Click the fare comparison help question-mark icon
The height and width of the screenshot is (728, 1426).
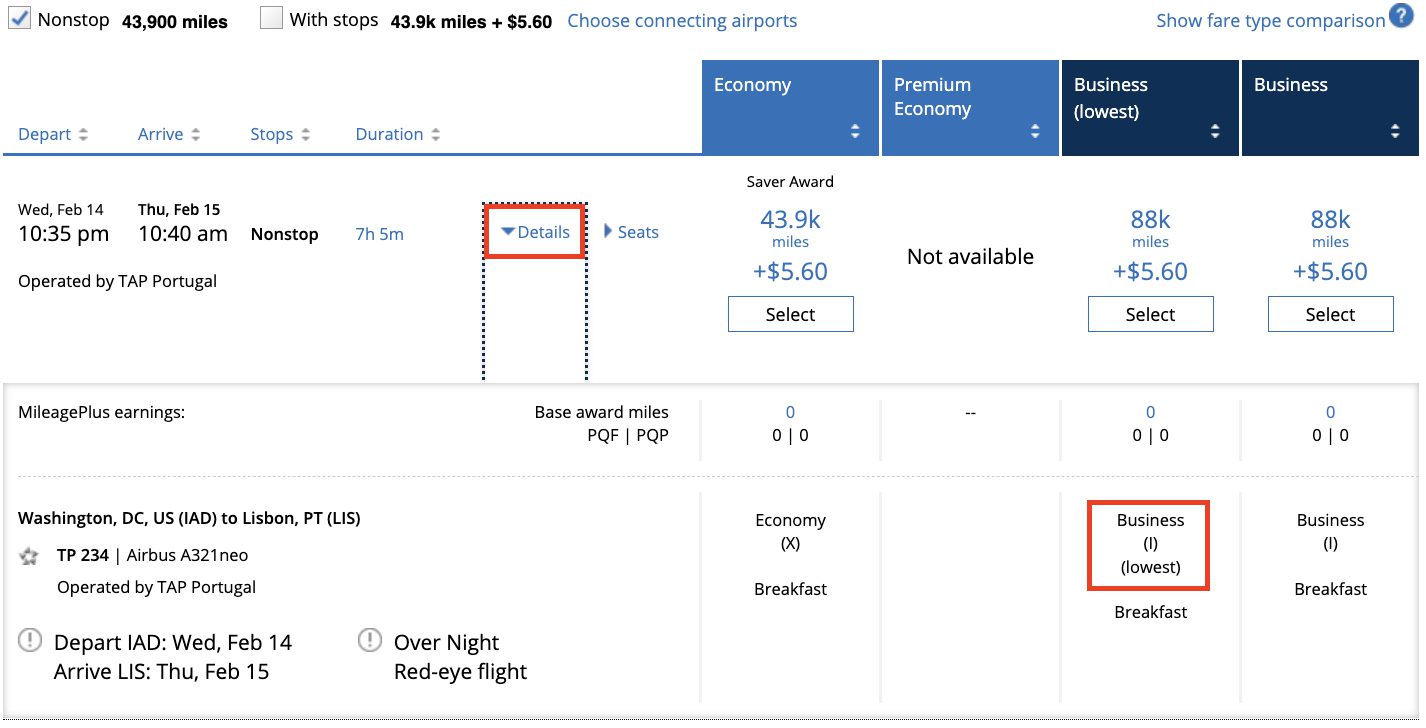[x=1401, y=17]
